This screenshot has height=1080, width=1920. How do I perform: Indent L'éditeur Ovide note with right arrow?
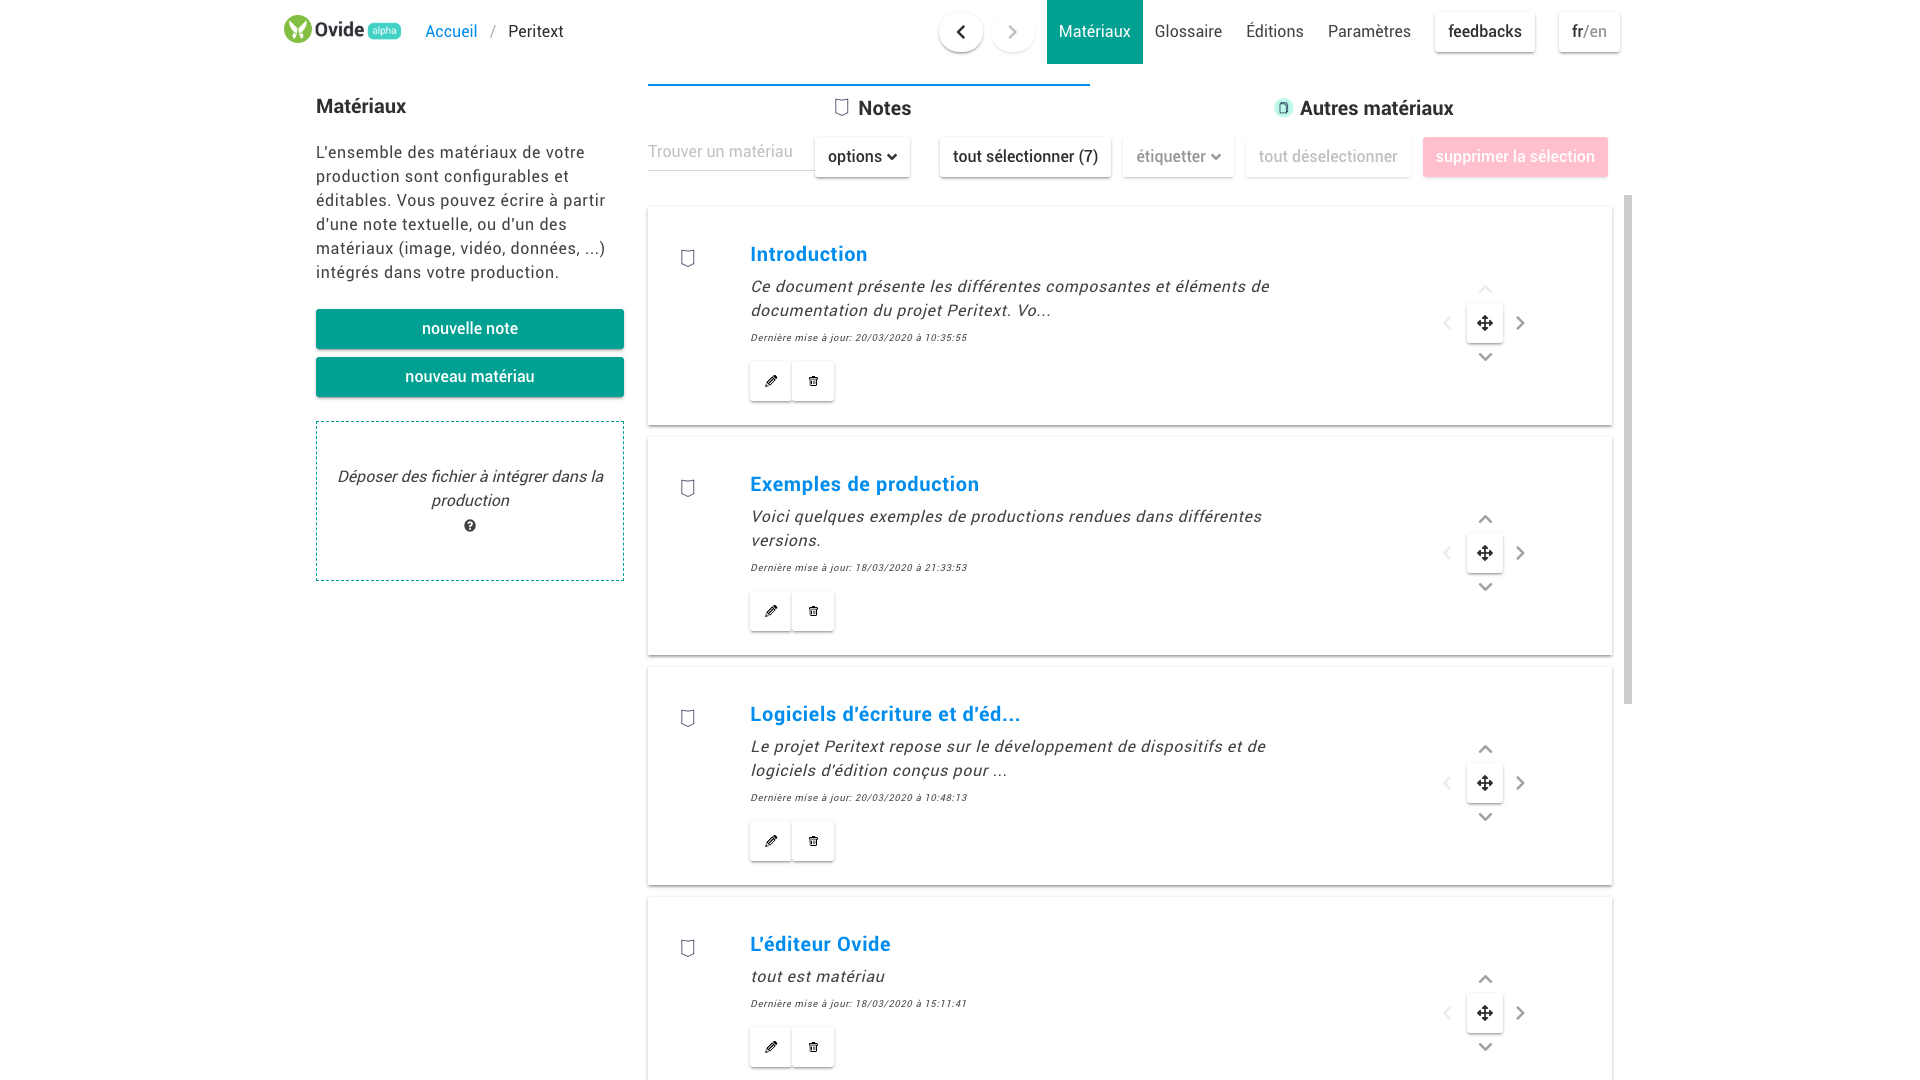click(x=1520, y=1013)
